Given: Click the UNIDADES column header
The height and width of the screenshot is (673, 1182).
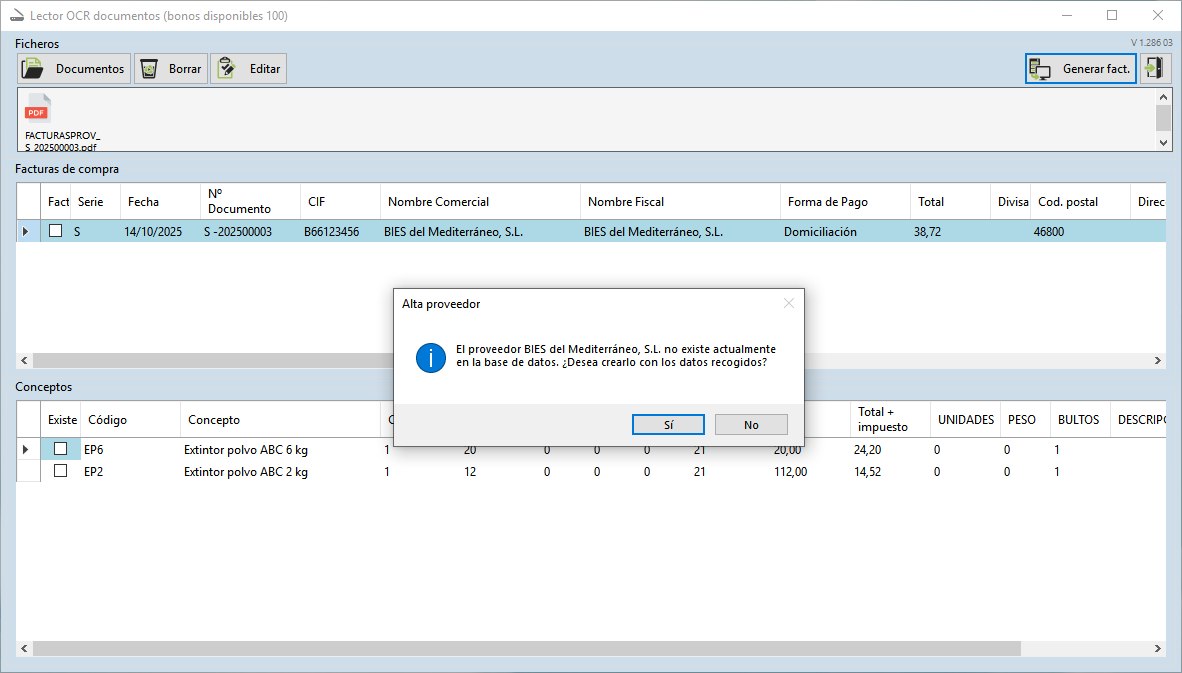Looking at the screenshot, I should point(966,419).
